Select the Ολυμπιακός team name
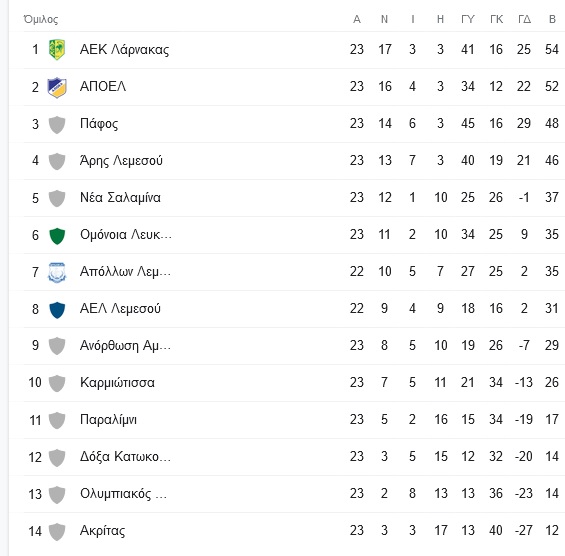This screenshot has width=565, height=556. (123, 494)
